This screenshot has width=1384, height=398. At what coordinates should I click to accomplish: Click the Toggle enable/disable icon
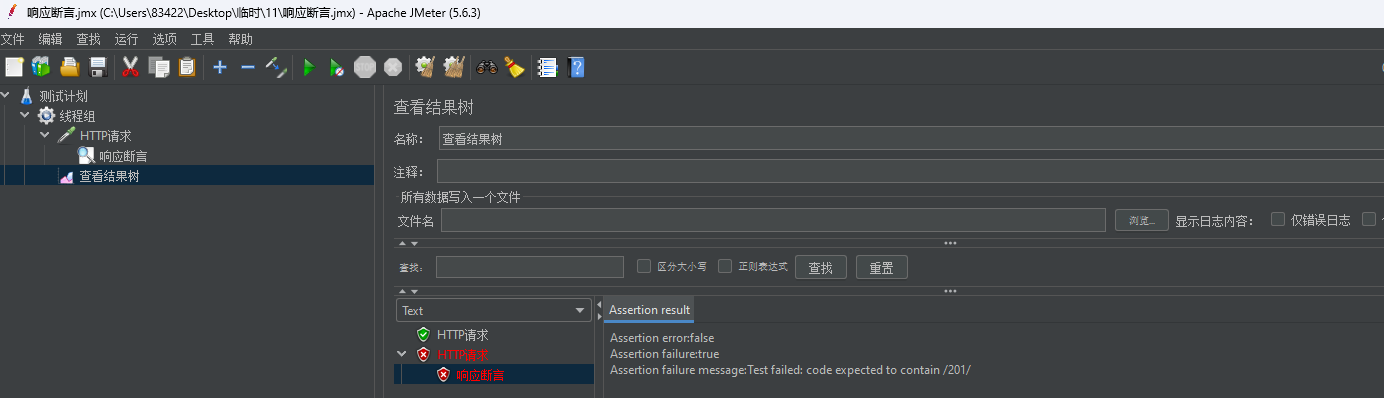click(276, 67)
